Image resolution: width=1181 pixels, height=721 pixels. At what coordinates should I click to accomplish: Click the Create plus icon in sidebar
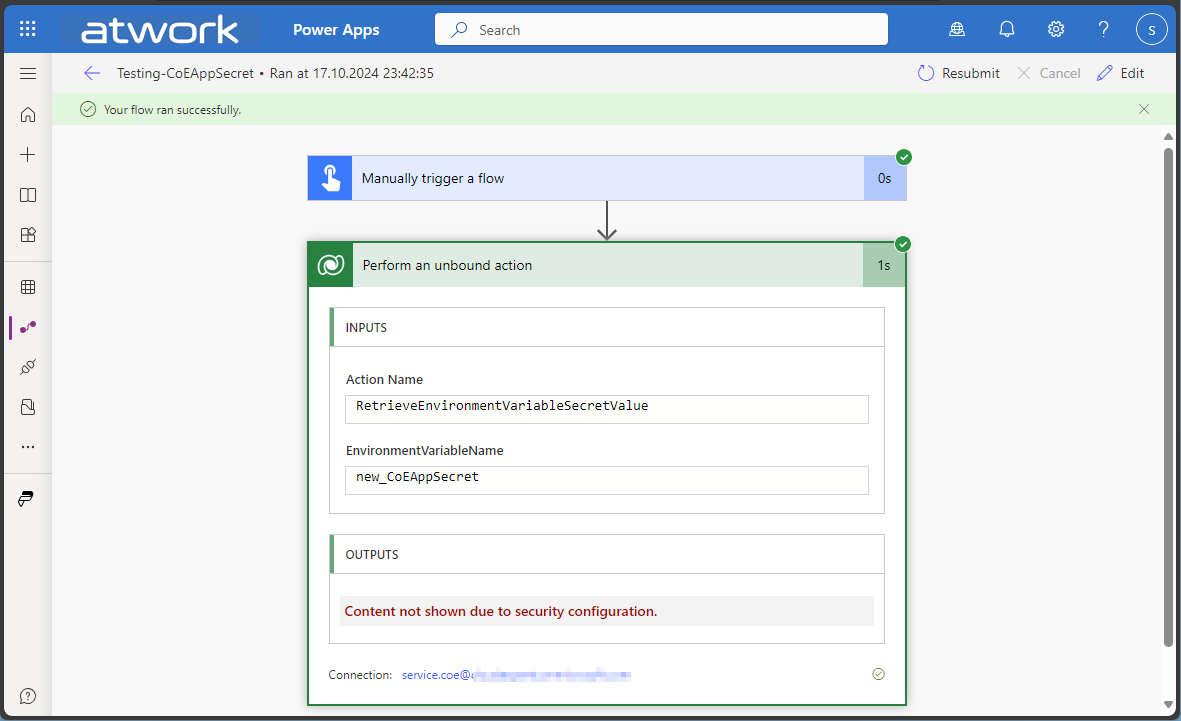[28, 155]
